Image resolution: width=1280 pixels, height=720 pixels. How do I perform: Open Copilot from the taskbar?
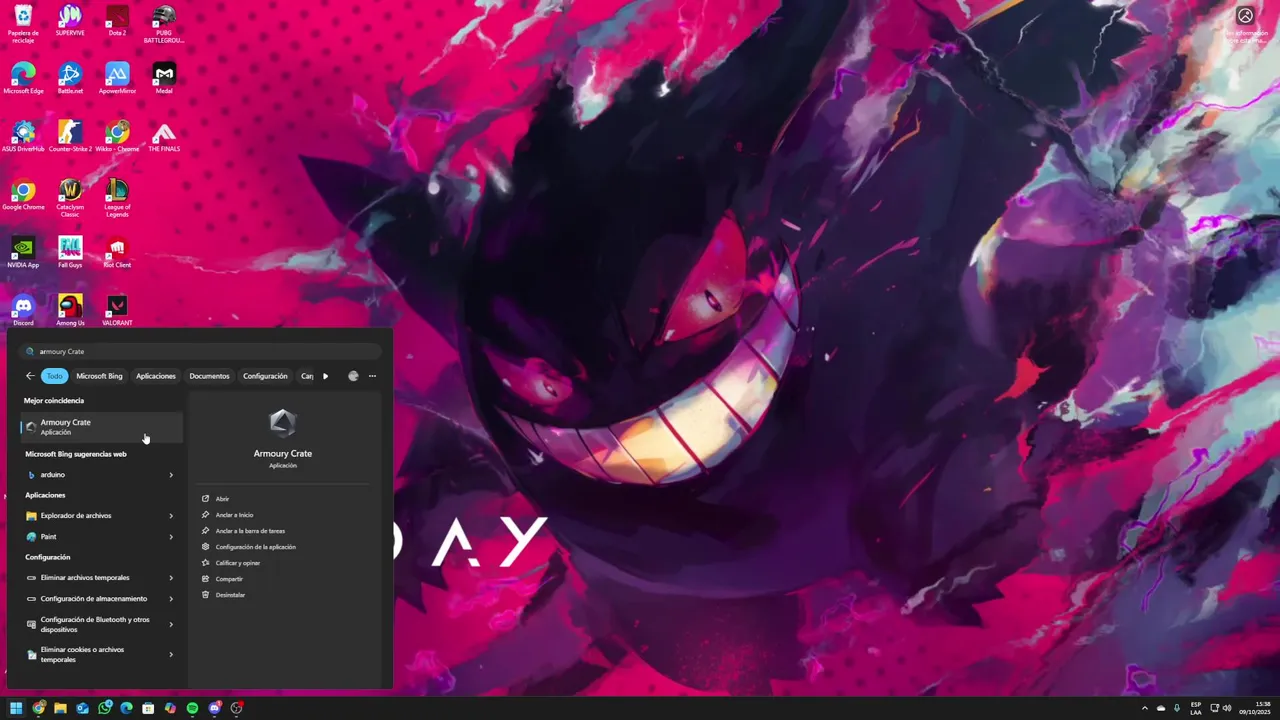170,708
